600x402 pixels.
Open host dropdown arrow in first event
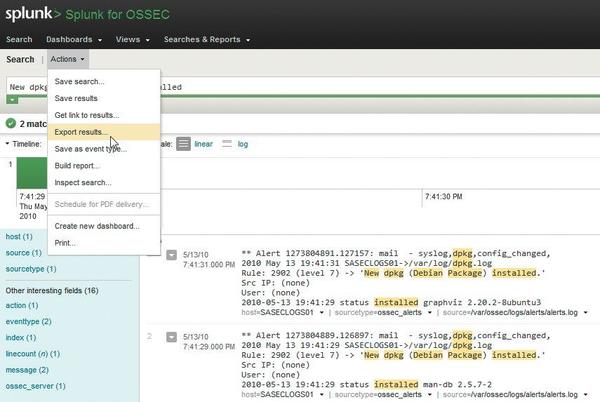pos(321,313)
